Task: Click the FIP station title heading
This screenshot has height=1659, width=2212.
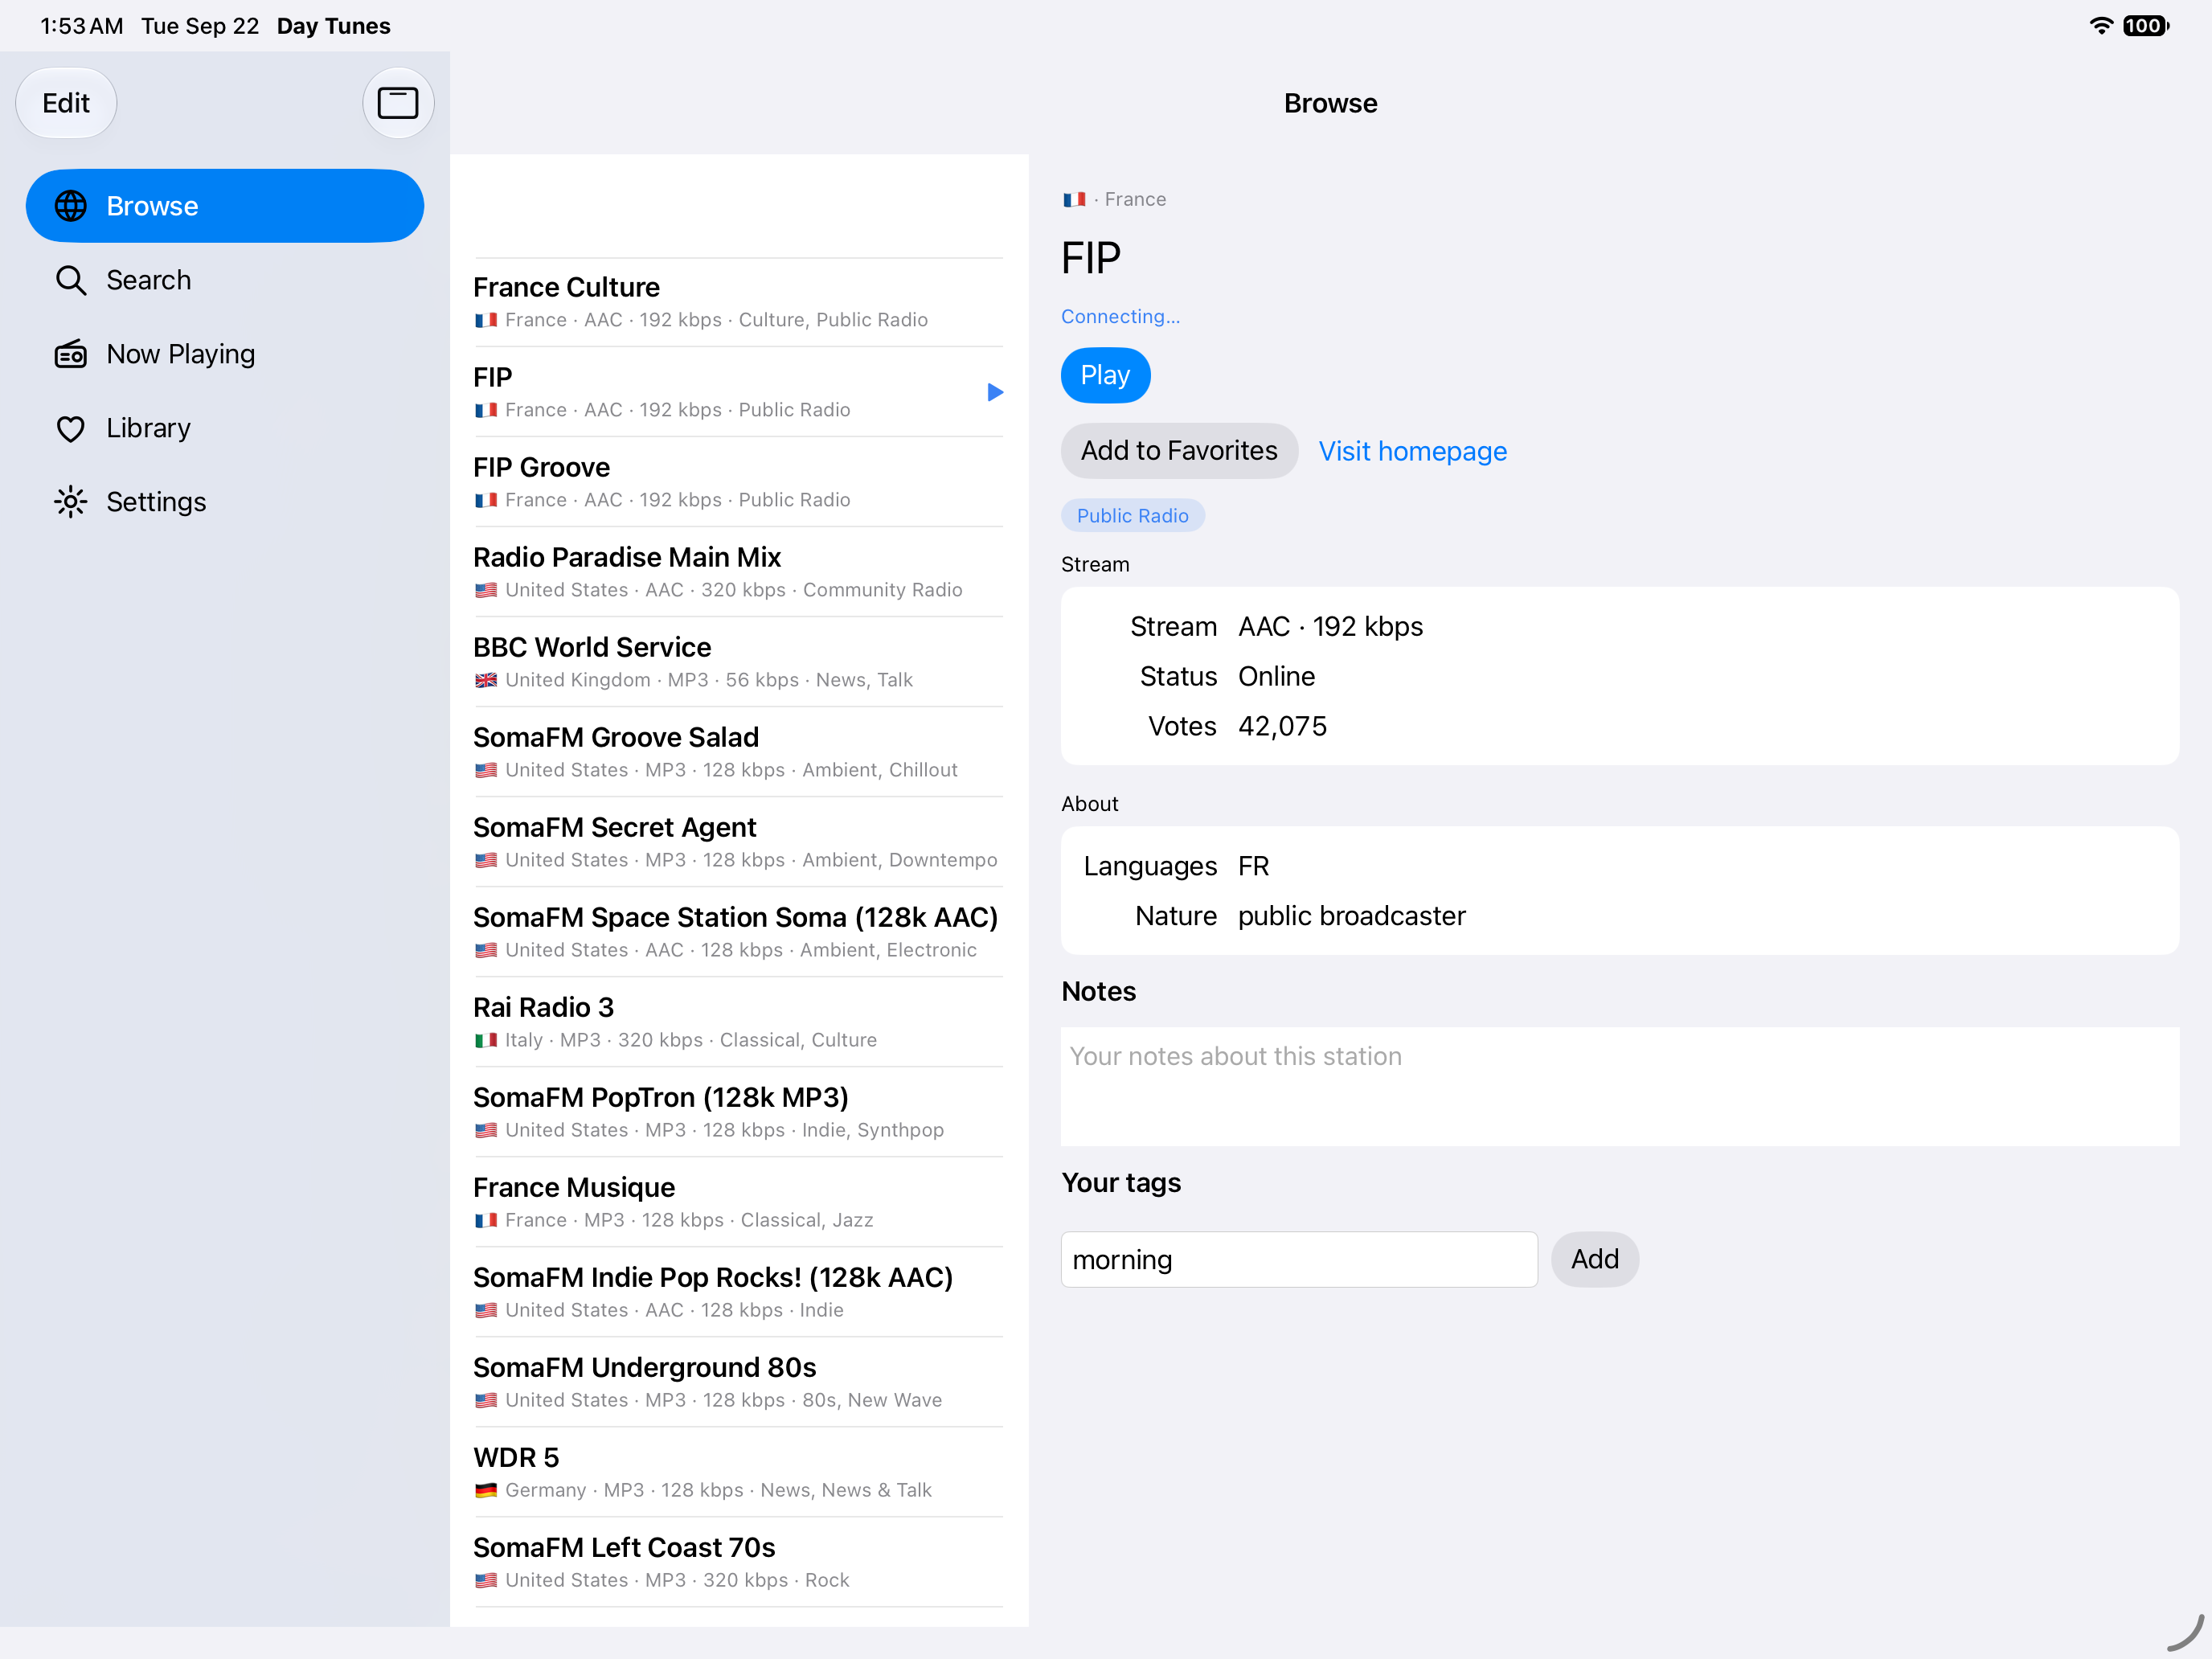Action: point(1091,258)
